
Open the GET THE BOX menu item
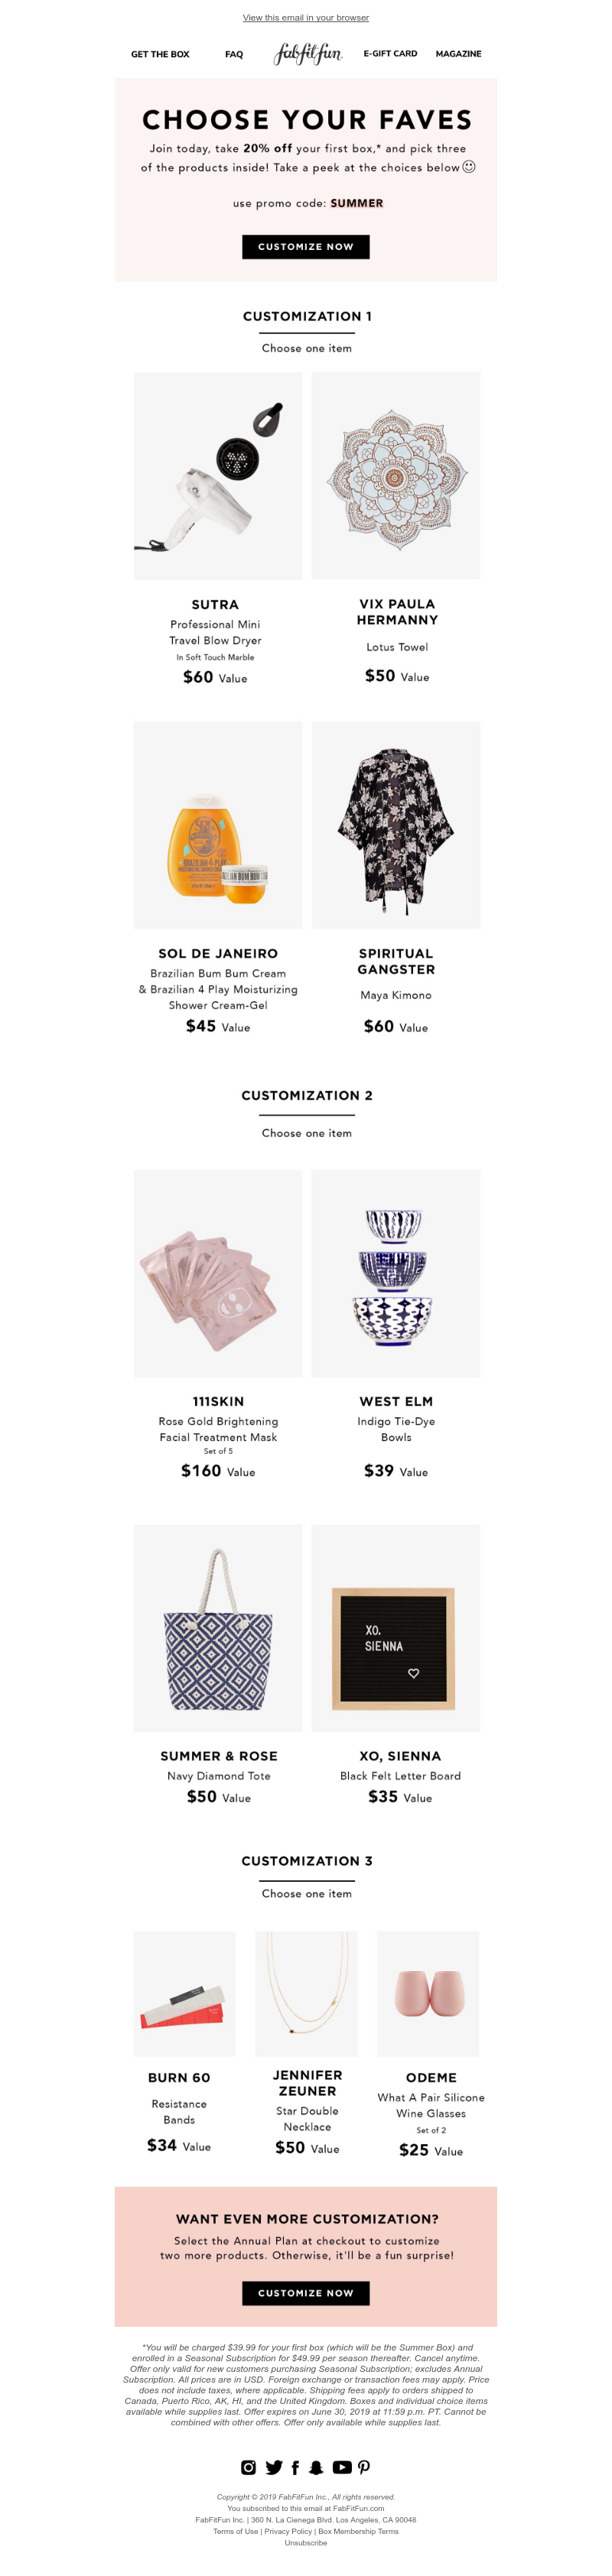pyautogui.click(x=160, y=54)
